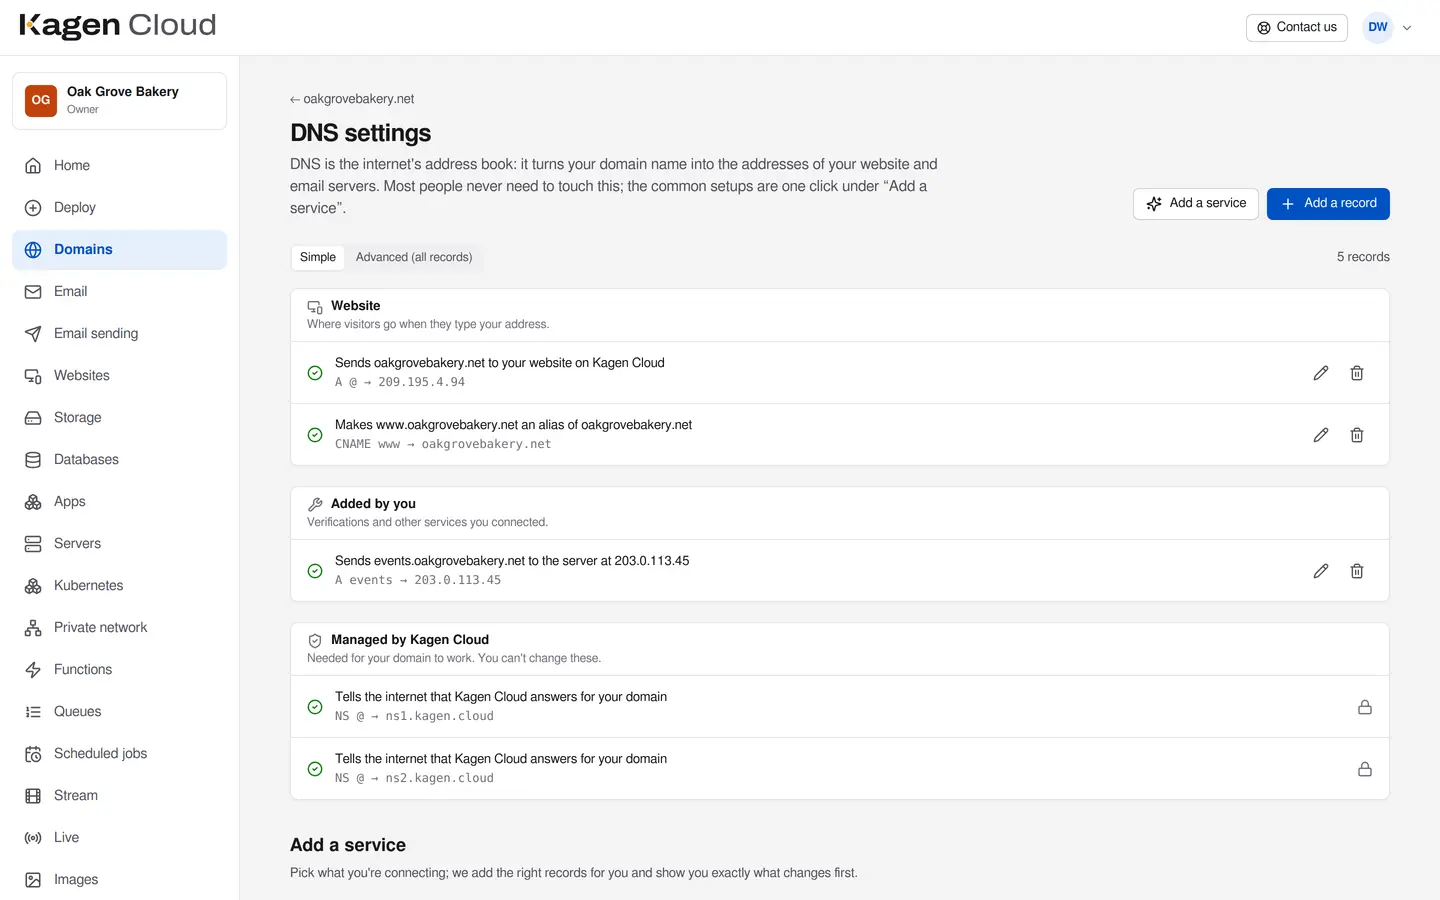
Task: Click the green check beside ns2.kagen.cloud record
Action: (x=315, y=769)
